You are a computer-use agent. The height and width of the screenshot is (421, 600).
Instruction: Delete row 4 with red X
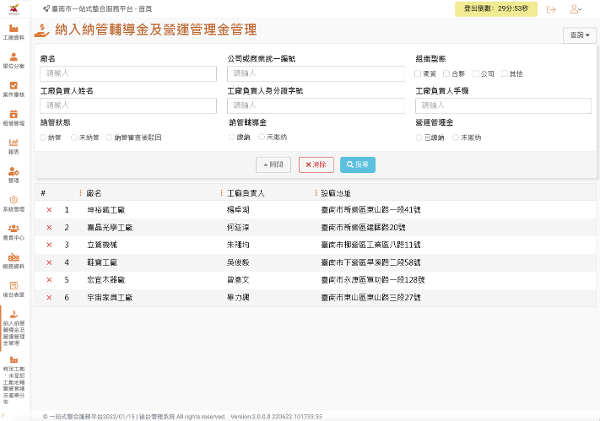49,263
